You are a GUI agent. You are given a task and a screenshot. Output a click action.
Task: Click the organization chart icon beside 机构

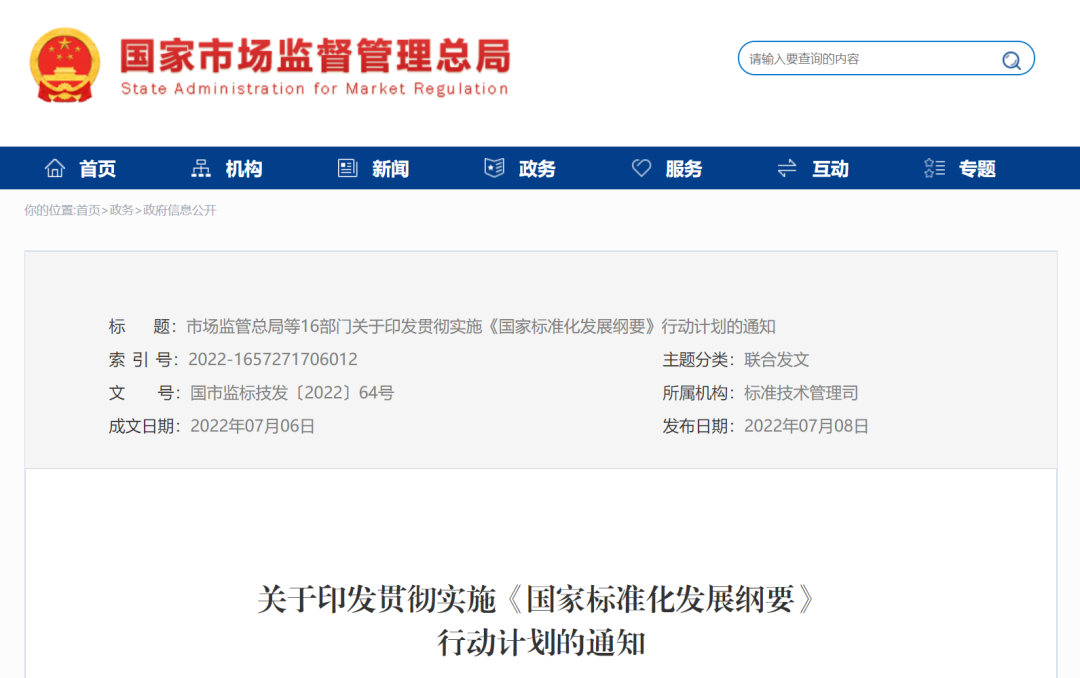coord(201,169)
